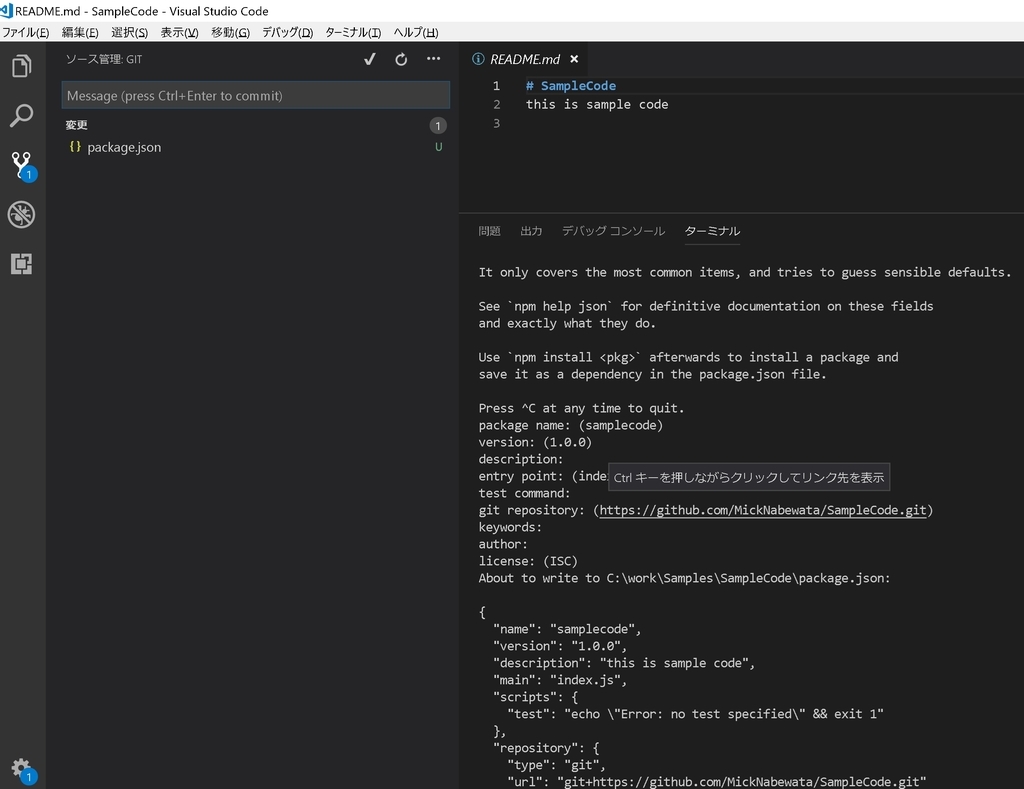Open source control more actions ellipsis
This screenshot has height=789, width=1024.
click(433, 59)
